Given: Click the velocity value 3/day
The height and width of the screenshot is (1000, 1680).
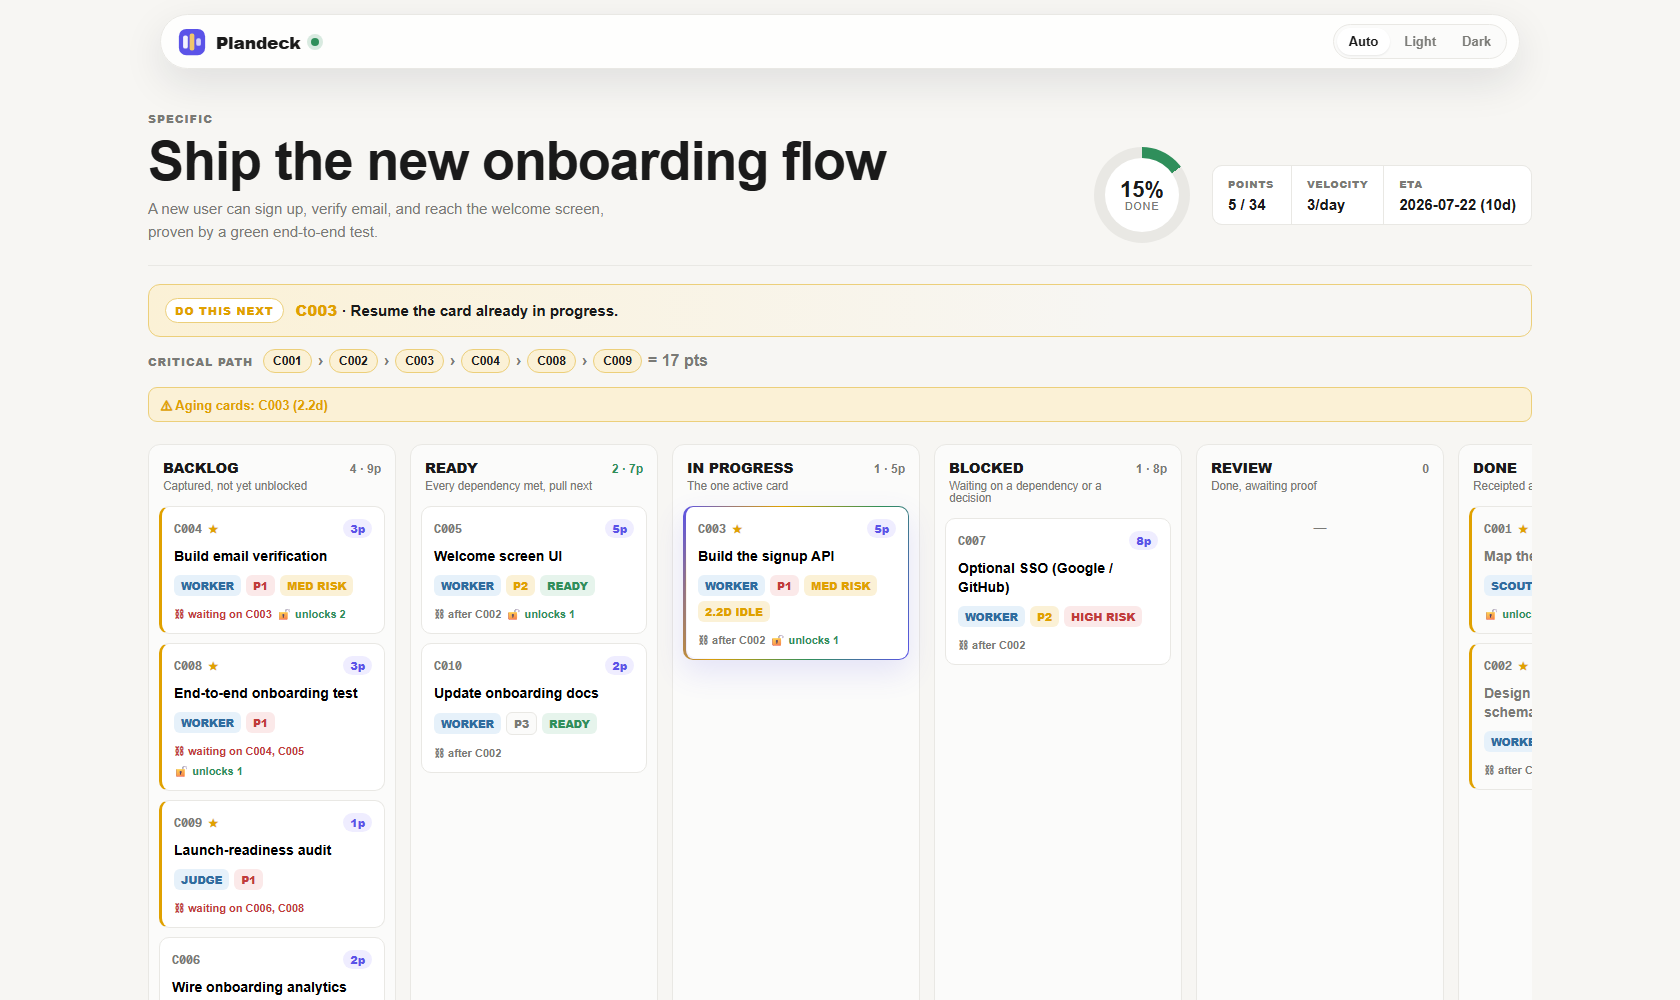Looking at the screenshot, I should coord(1326,205).
